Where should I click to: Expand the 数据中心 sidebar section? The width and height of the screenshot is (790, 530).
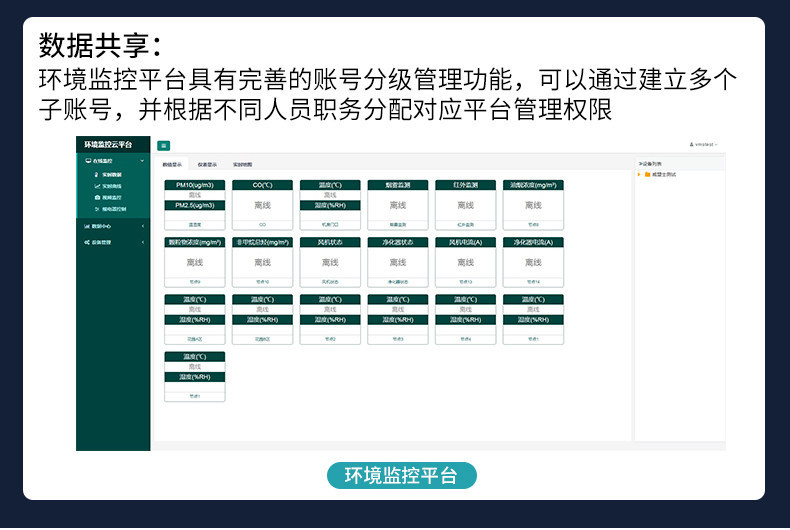click(113, 226)
